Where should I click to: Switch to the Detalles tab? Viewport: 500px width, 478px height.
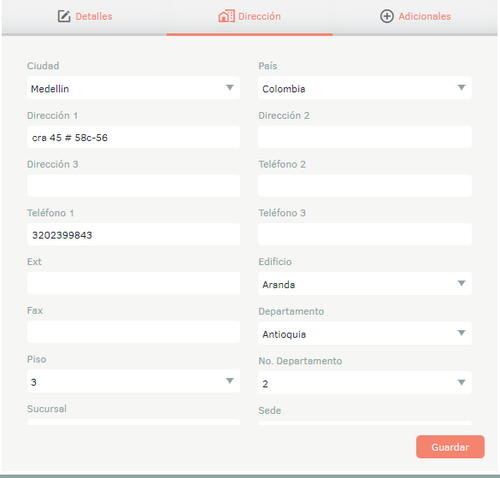pos(85,16)
